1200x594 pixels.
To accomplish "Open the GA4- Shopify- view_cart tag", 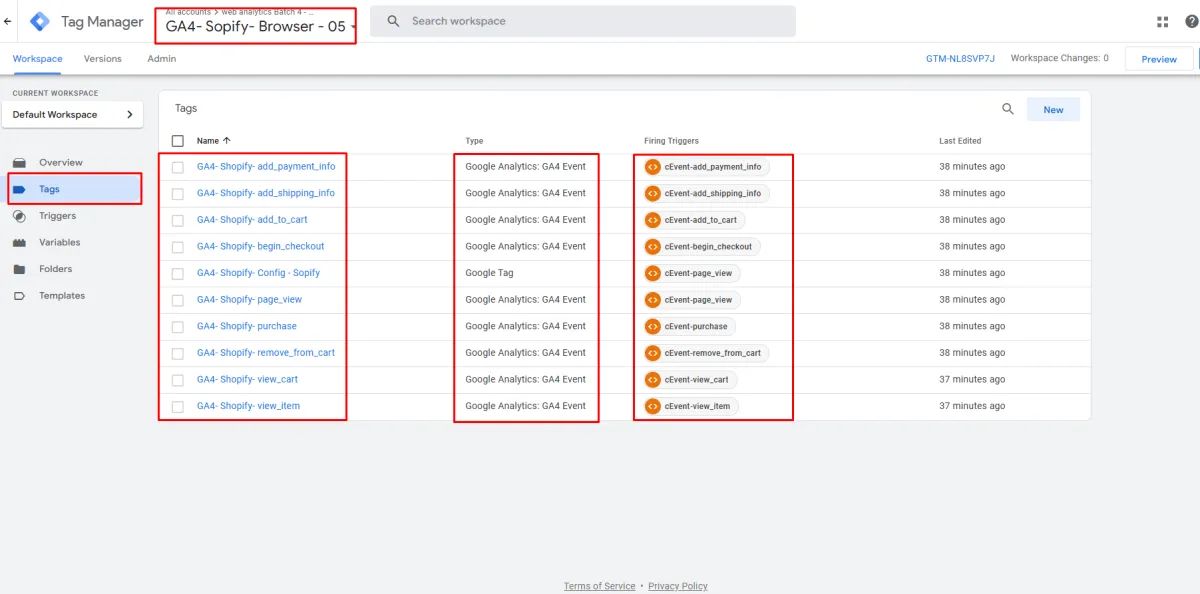I will pyautogui.click(x=247, y=380).
